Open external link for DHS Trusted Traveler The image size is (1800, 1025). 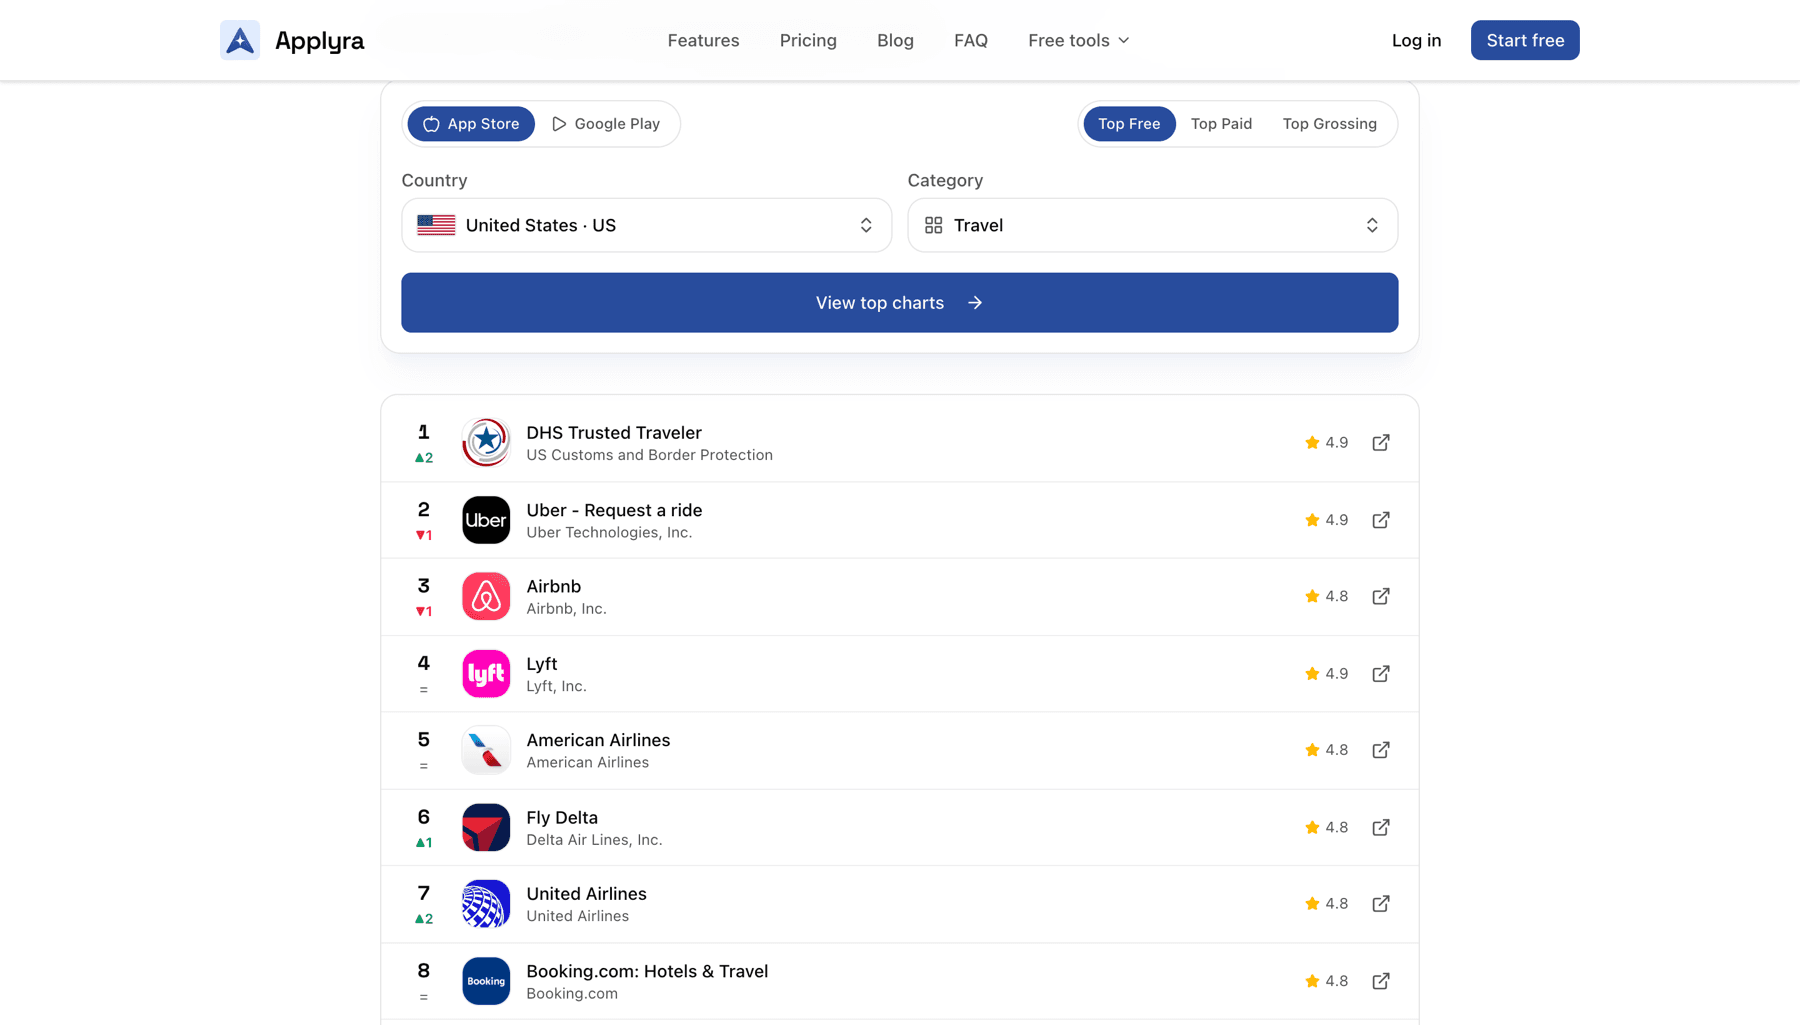click(x=1381, y=442)
